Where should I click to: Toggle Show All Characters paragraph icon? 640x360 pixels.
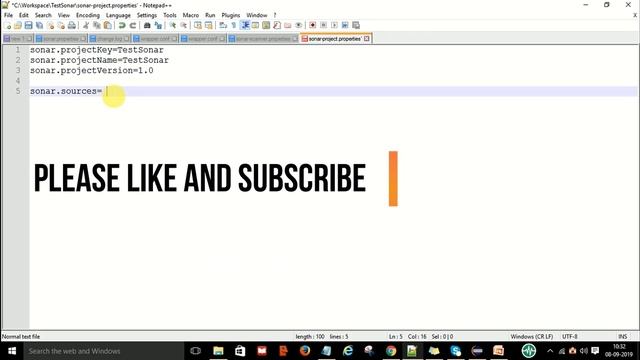pos(234,25)
